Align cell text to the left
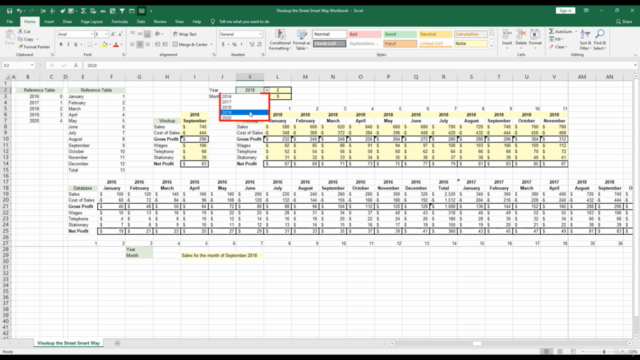Viewport: 640px width, 360px height. point(132,44)
